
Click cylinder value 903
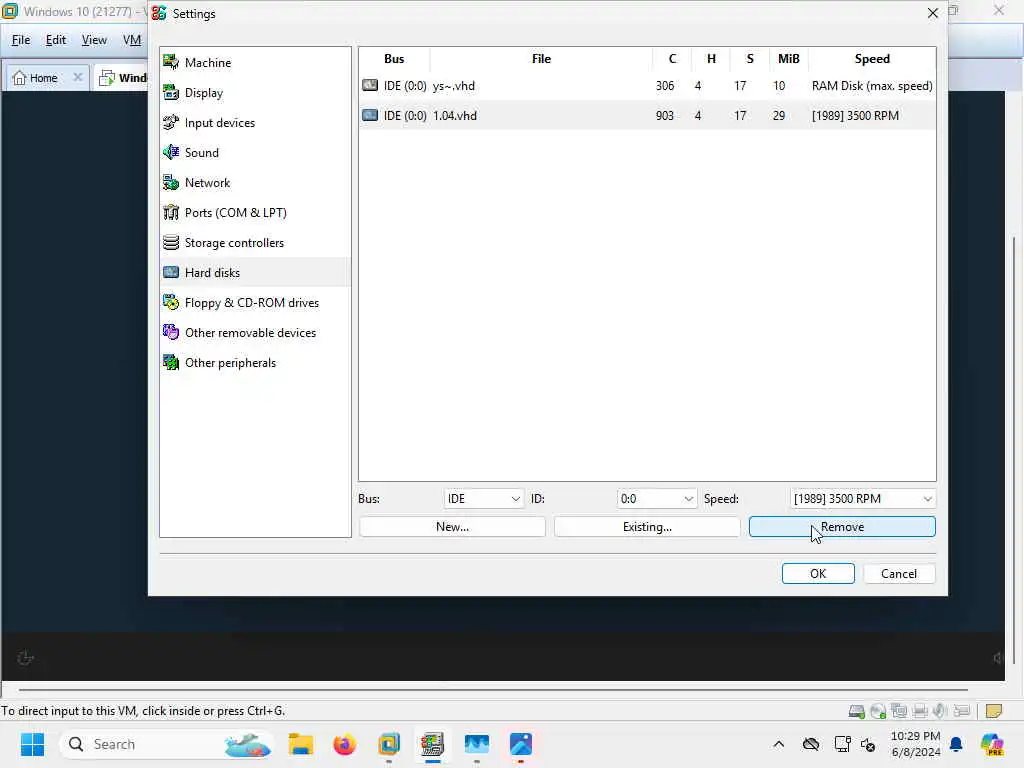(x=665, y=116)
